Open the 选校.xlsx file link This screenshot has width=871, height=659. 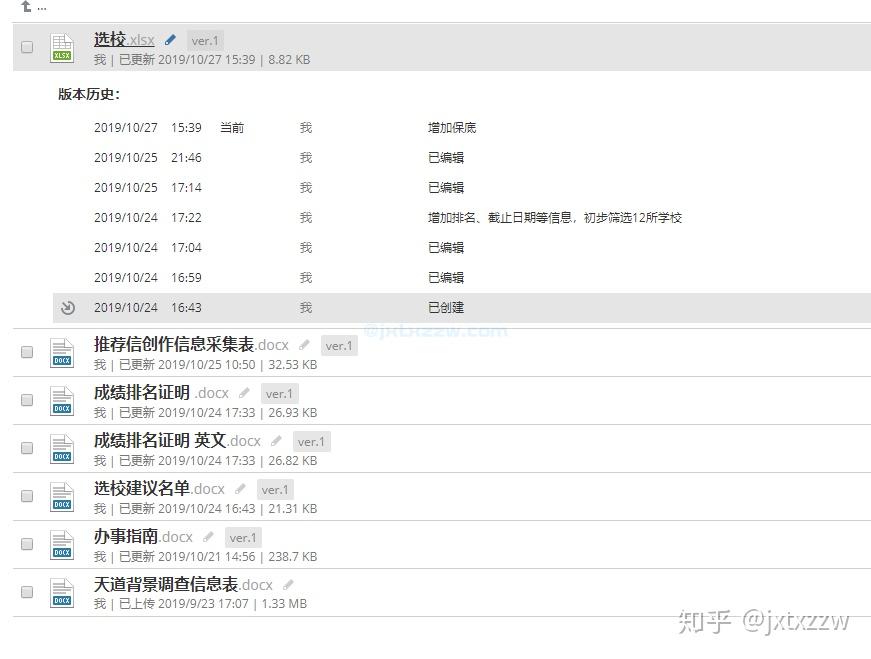(x=124, y=39)
